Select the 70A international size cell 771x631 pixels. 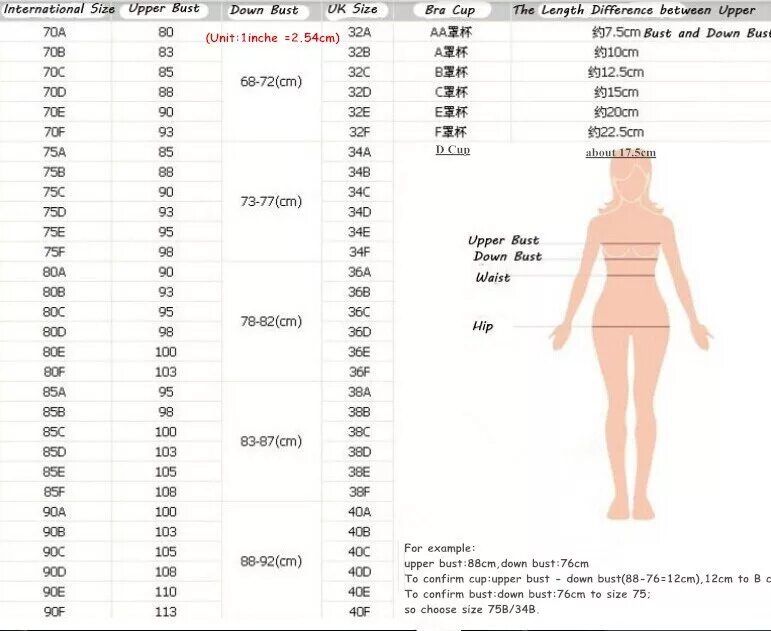pyautogui.click(x=54, y=32)
